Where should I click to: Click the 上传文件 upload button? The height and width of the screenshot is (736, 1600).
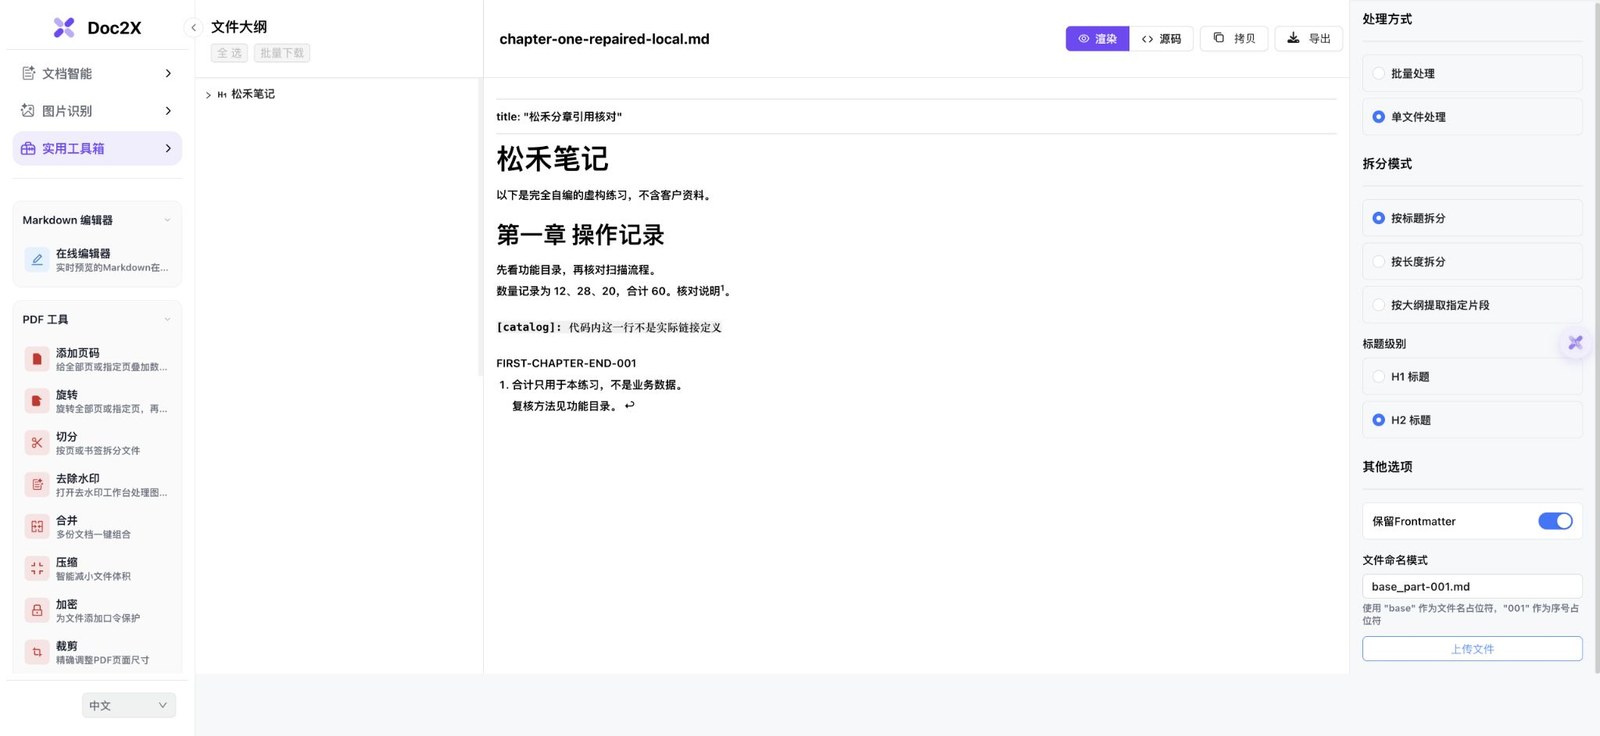point(1472,649)
